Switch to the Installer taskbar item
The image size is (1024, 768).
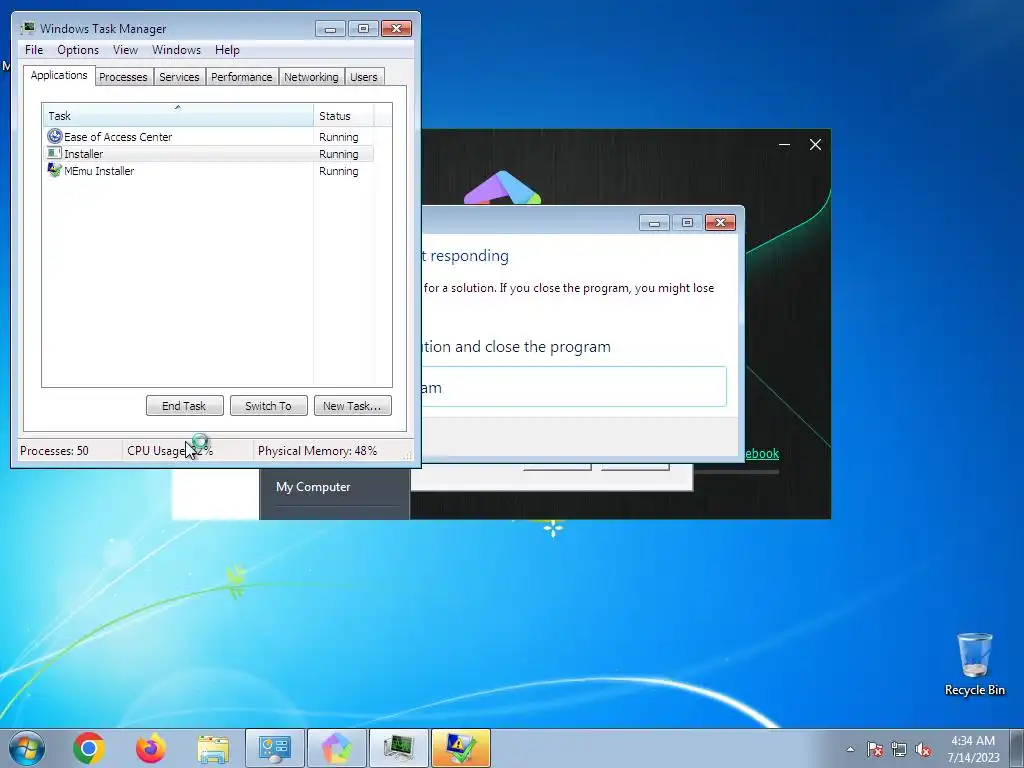(461, 748)
